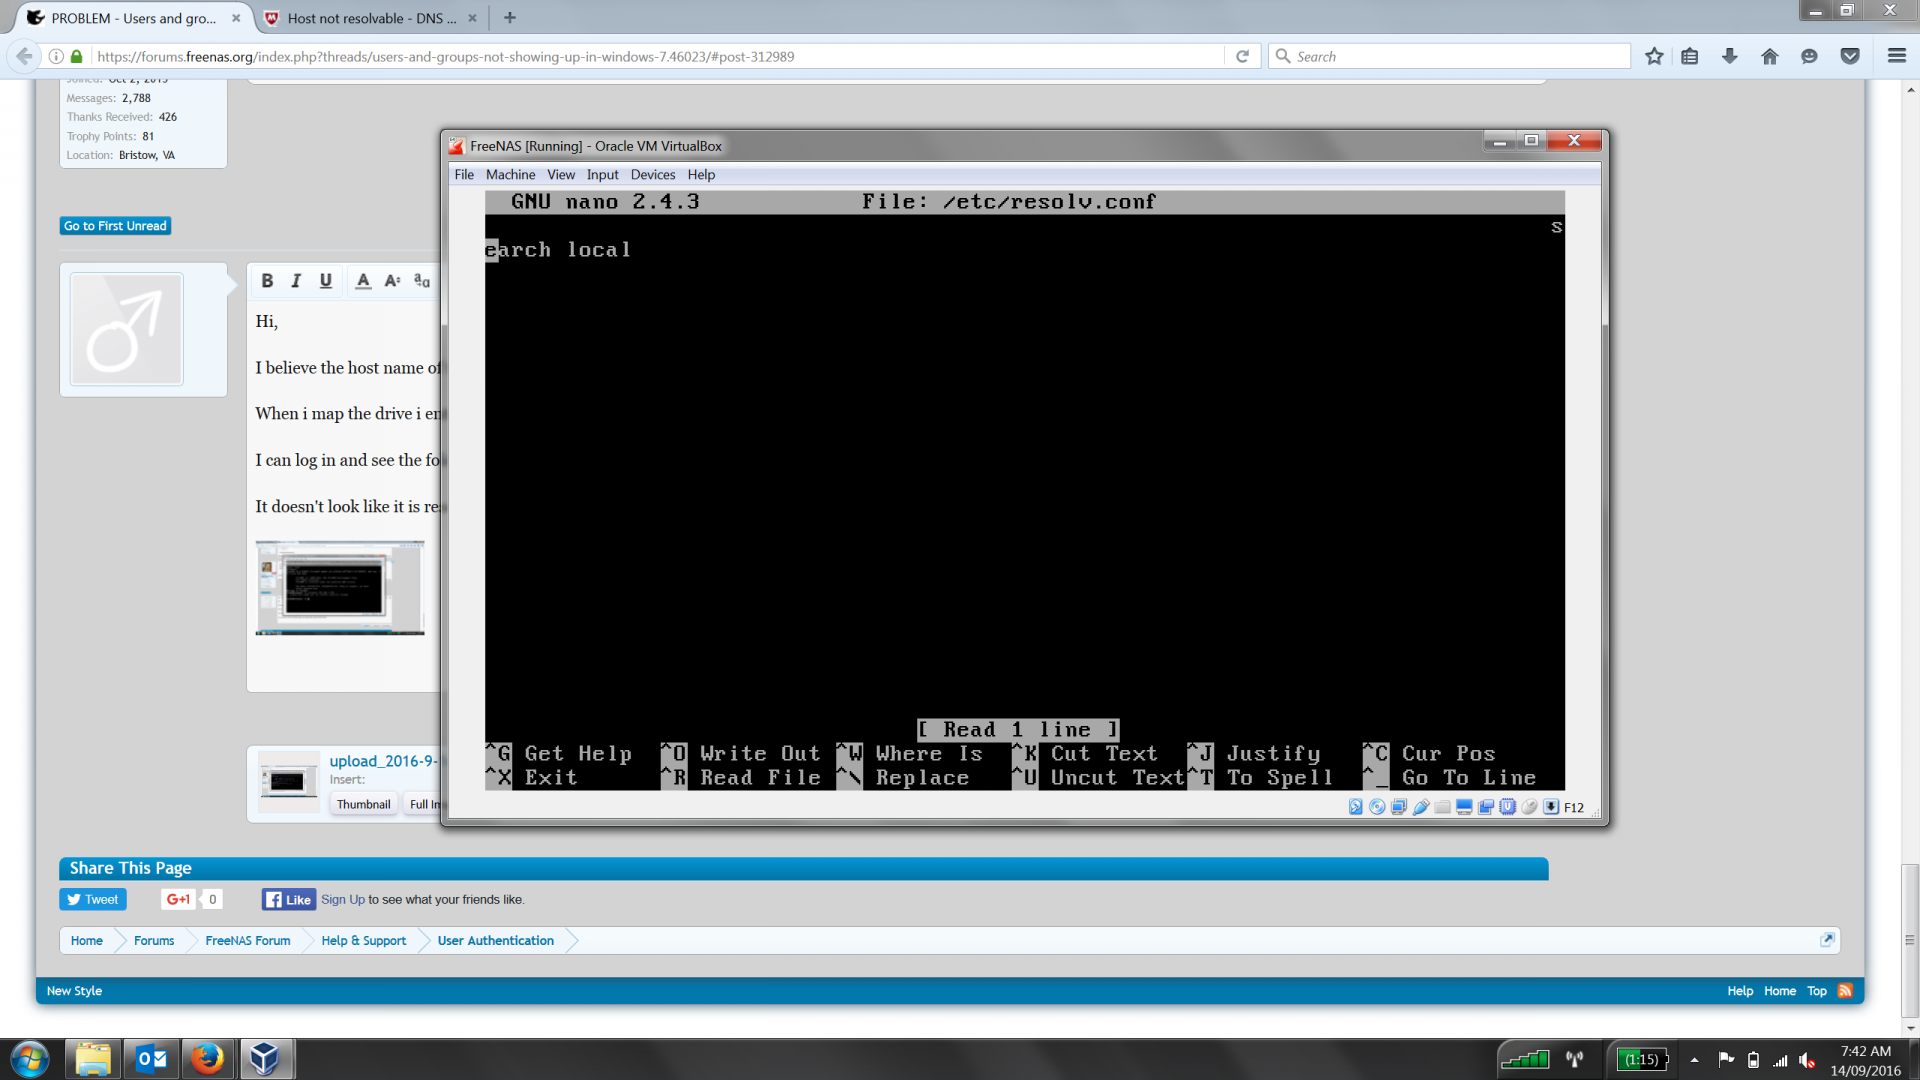Show hidden system tray icons
Screen dimensions: 1920x1080
1694,1060
